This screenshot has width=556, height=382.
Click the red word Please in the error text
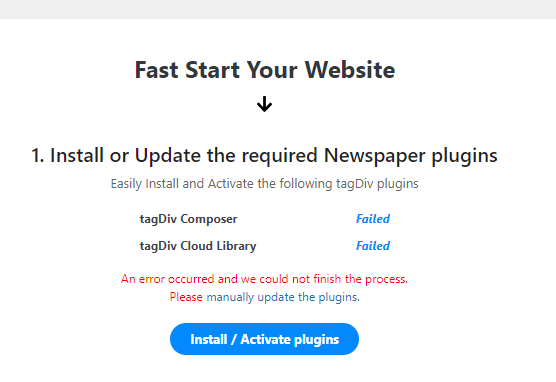(x=186, y=297)
